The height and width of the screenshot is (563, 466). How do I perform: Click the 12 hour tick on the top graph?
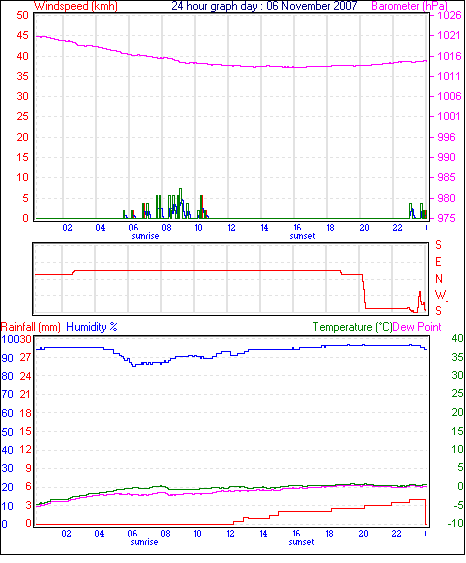coord(231,228)
